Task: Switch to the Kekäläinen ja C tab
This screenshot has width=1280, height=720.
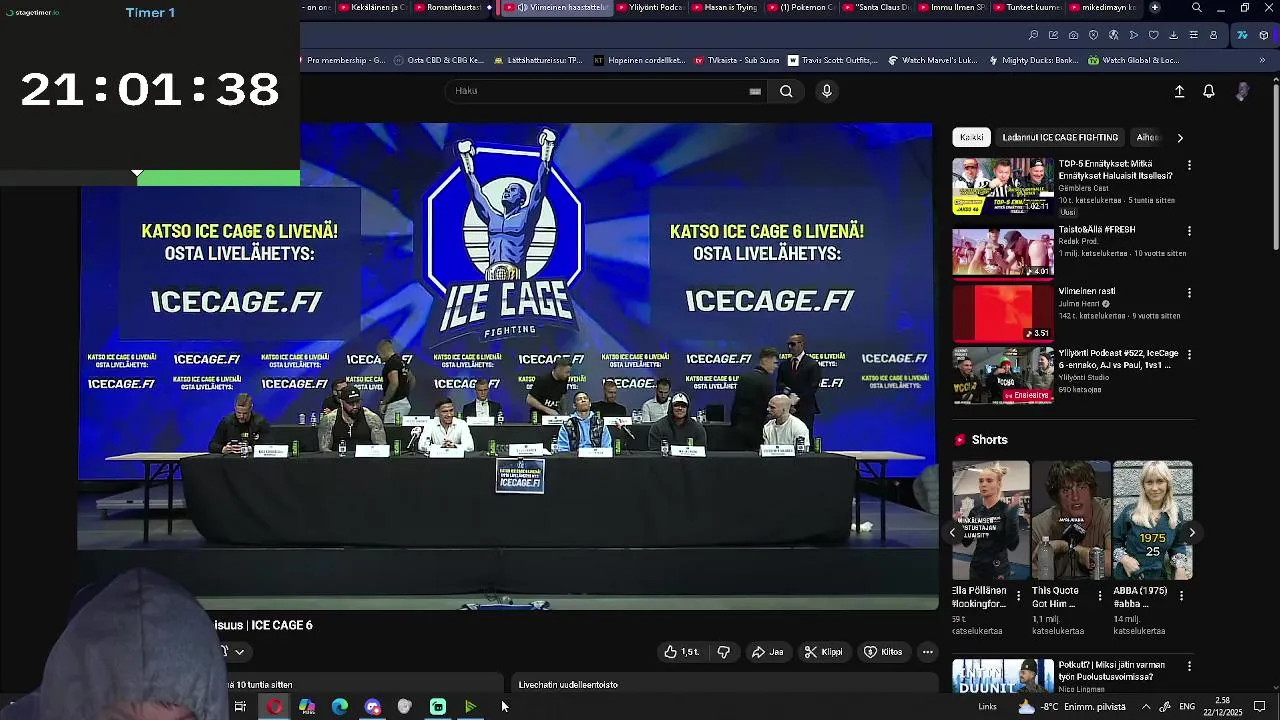Action: [x=373, y=7]
